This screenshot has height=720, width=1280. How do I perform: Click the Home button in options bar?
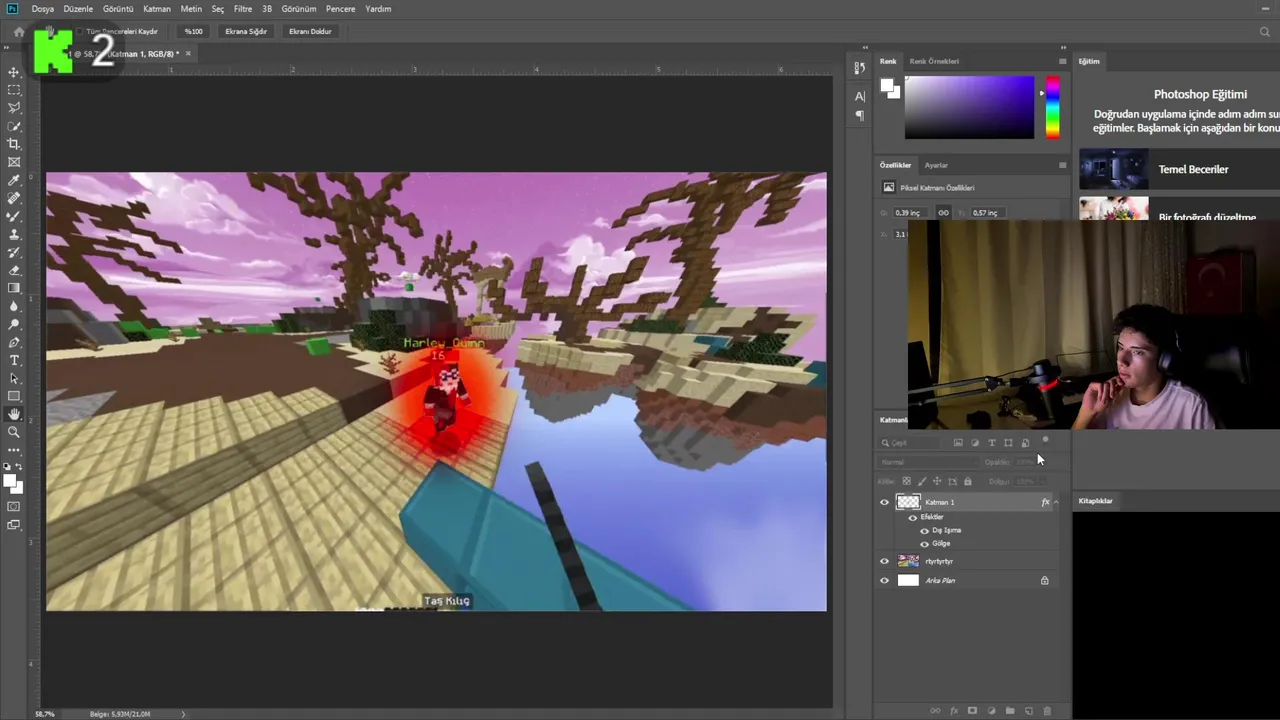point(18,32)
